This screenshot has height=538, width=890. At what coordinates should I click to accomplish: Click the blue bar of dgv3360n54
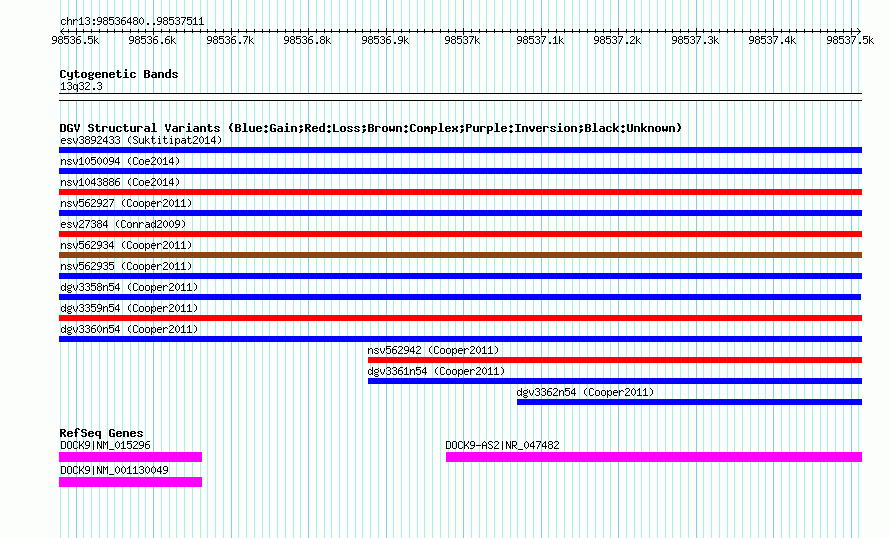(x=460, y=339)
